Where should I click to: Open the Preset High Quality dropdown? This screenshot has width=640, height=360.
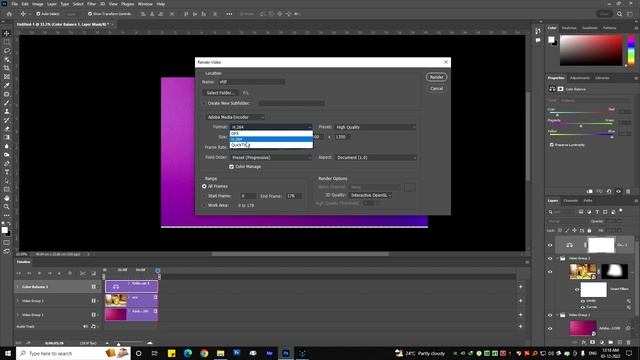[376, 127]
